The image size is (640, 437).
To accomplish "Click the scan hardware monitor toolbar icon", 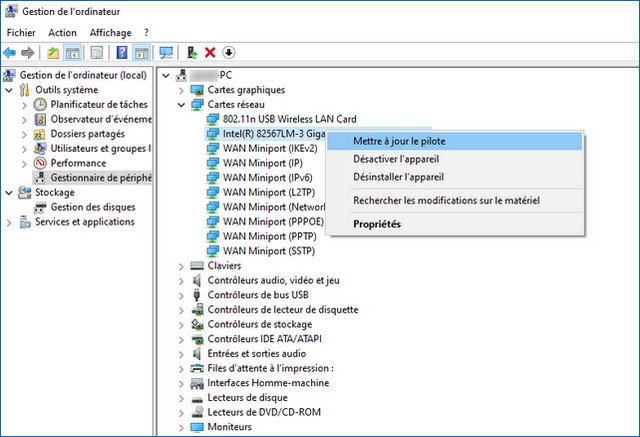I will 166,52.
